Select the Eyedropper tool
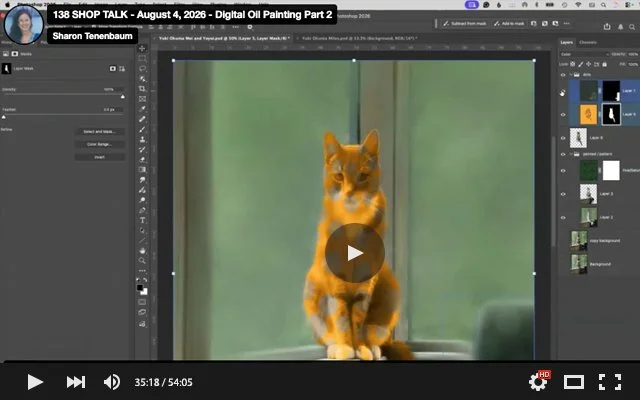Screen dimensions: 640x400 pyautogui.click(x=142, y=109)
